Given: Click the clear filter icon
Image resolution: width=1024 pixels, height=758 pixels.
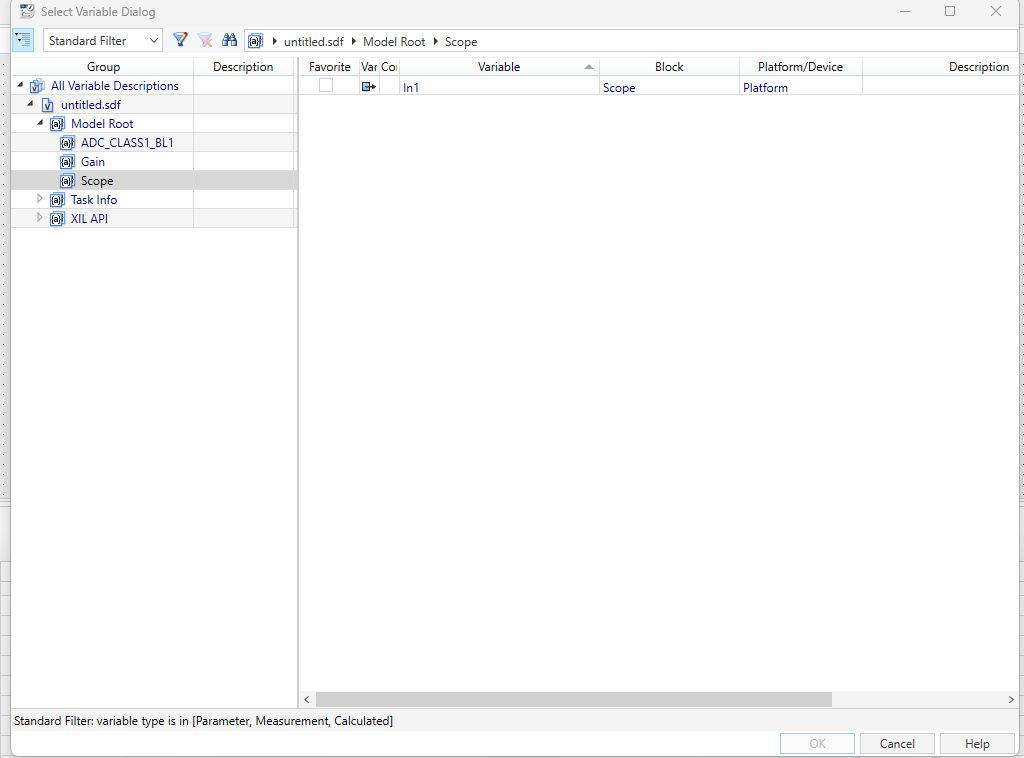Looking at the screenshot, I should click(205, 40).
